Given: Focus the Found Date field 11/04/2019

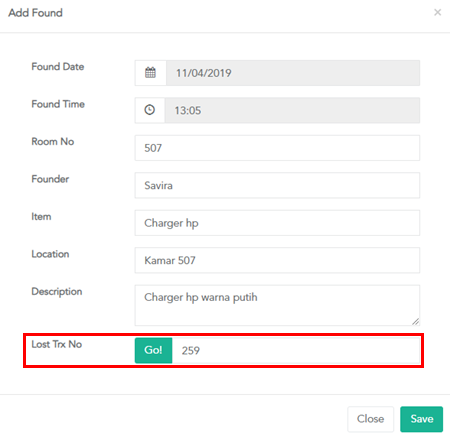Looking at the screenshot, I should (x=293, y=73).
